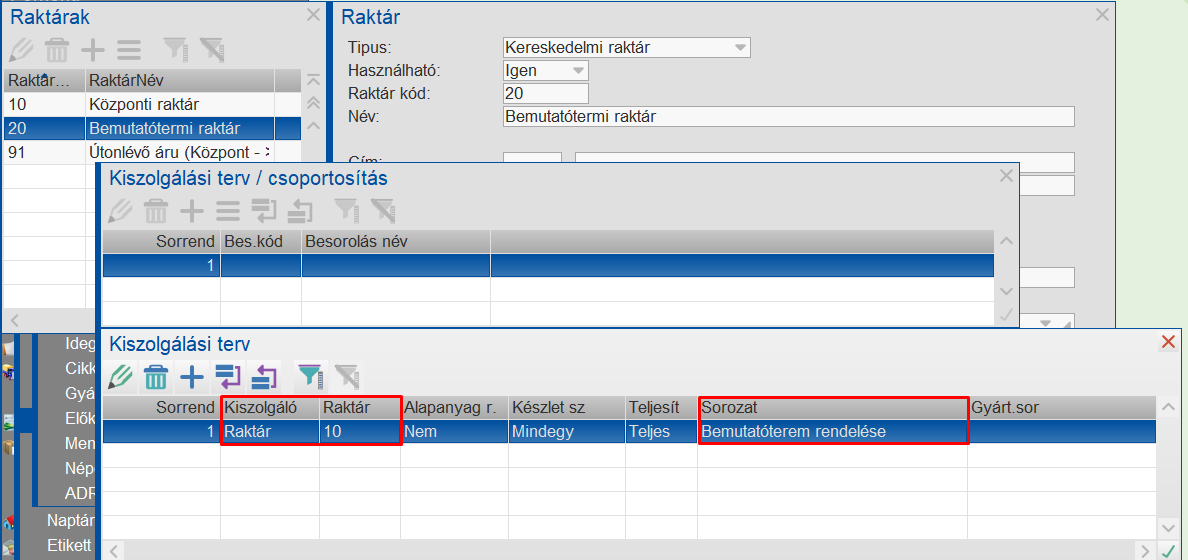1188x560 pixels.
Task: Click the clear filter icon in Kiszolgálási terv toolbar
Action: tap(347, 376)
